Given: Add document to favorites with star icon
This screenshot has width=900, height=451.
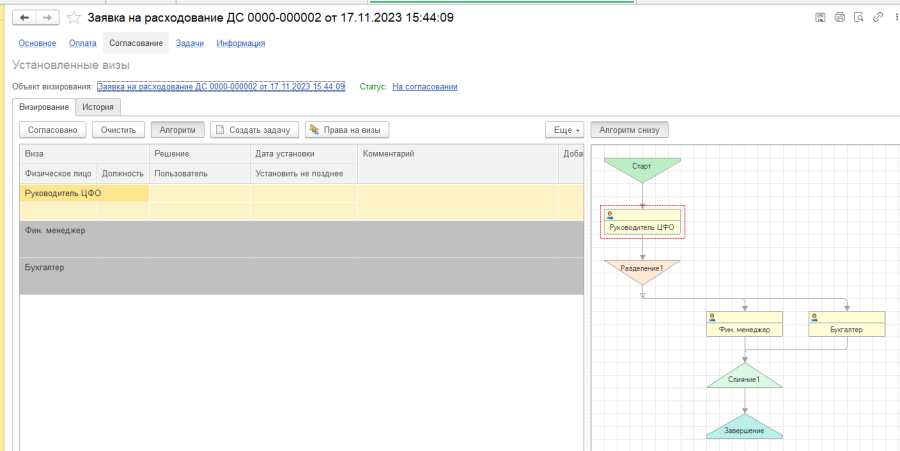Looking at the screenshot, I should coord(75,18).
